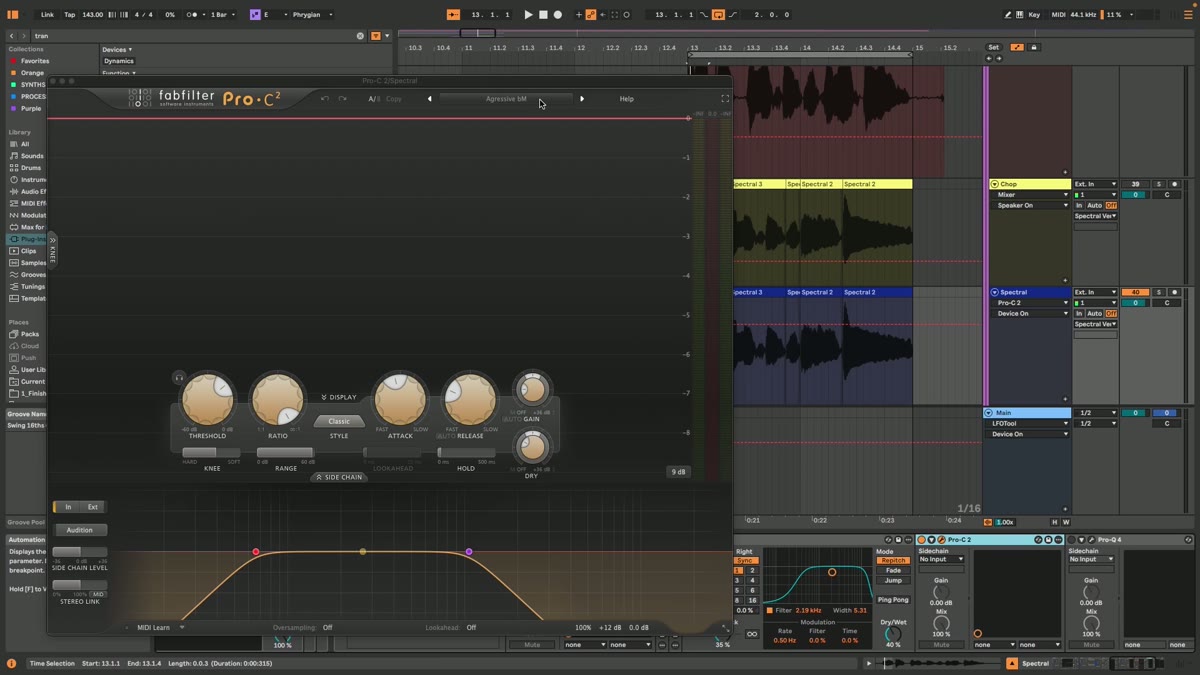Image resolution: width=1200 pixels, height=675 pixels.
Task: Solo the Chop track with S button
Action: (x=1159, y=184)
